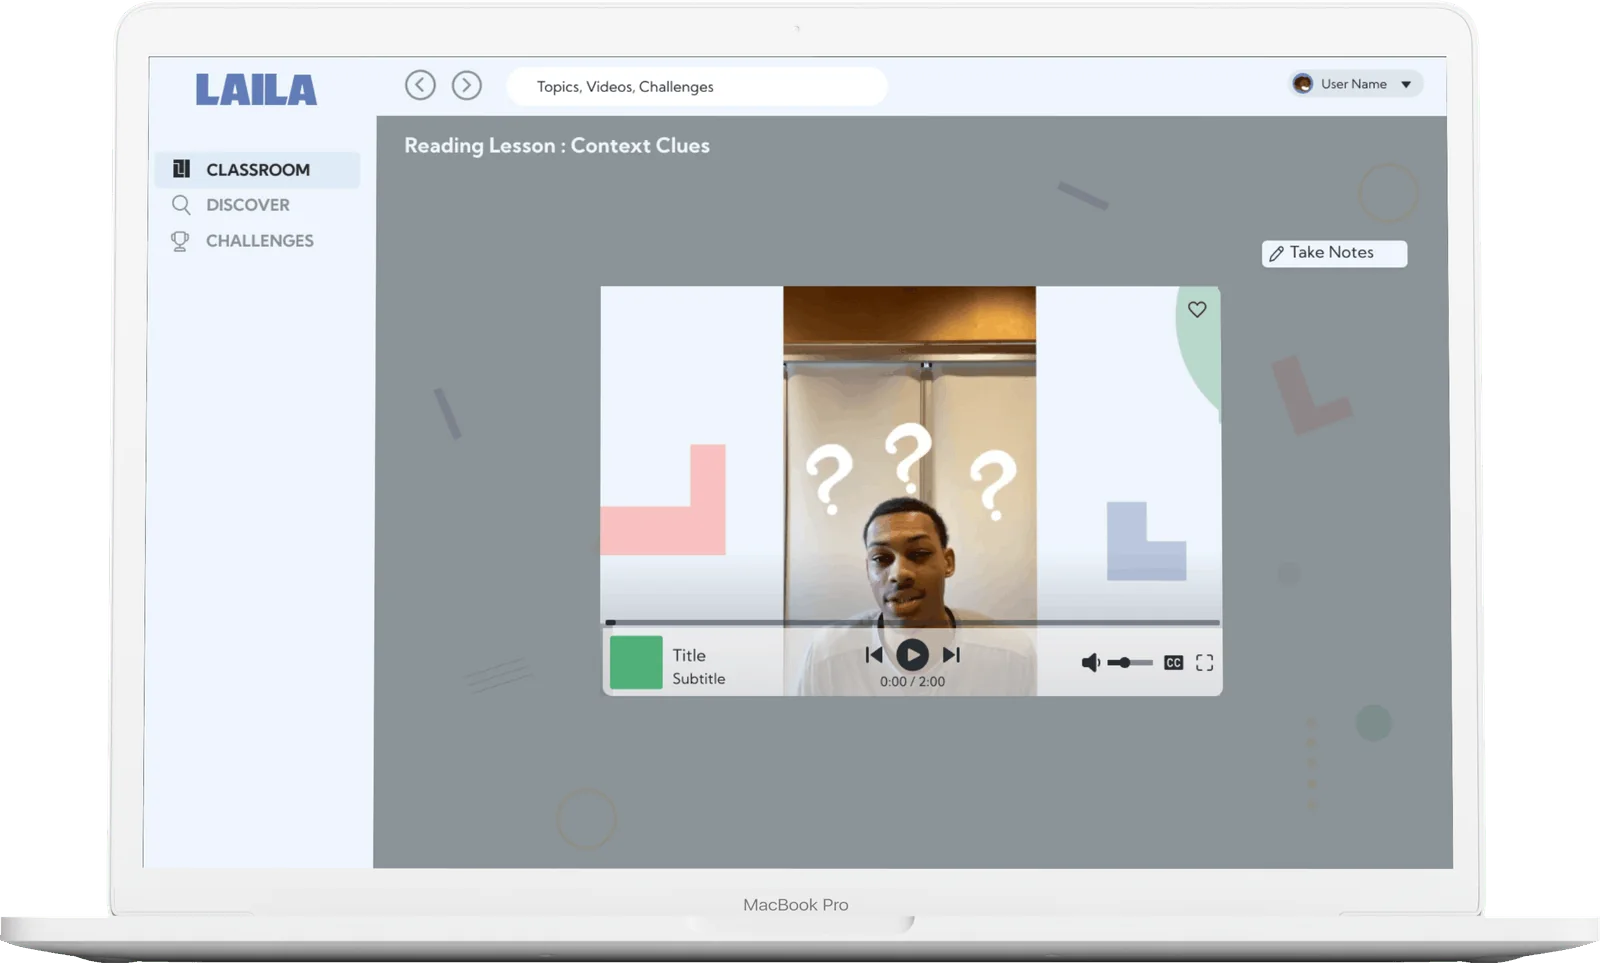This screenshot has height=963, width=1600.
Task: Click the video Title text
Action: (x=689, y=655)
